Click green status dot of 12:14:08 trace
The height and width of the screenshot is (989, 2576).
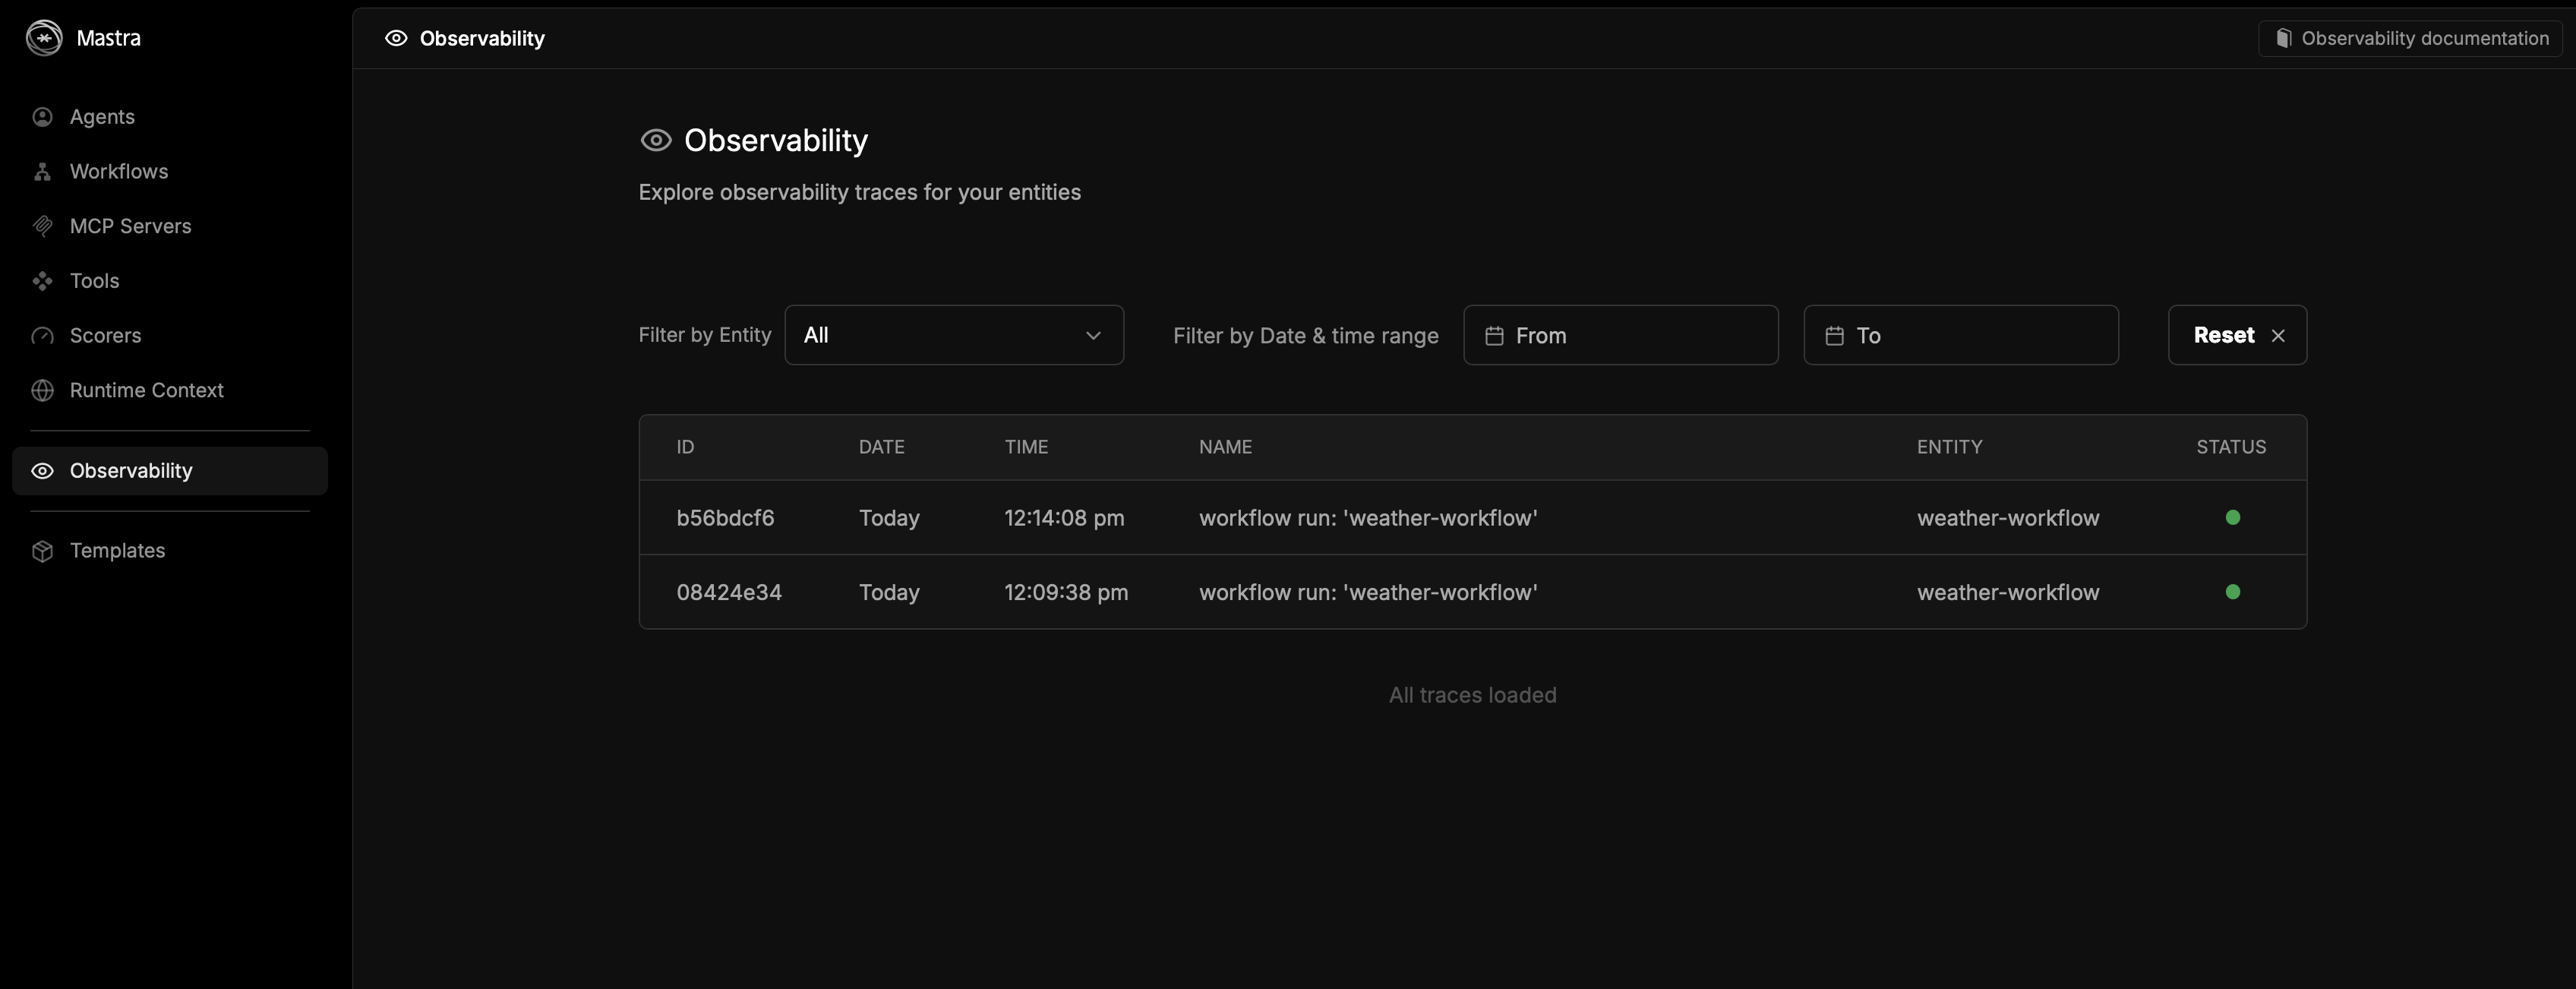click(x=2232, y=517)
